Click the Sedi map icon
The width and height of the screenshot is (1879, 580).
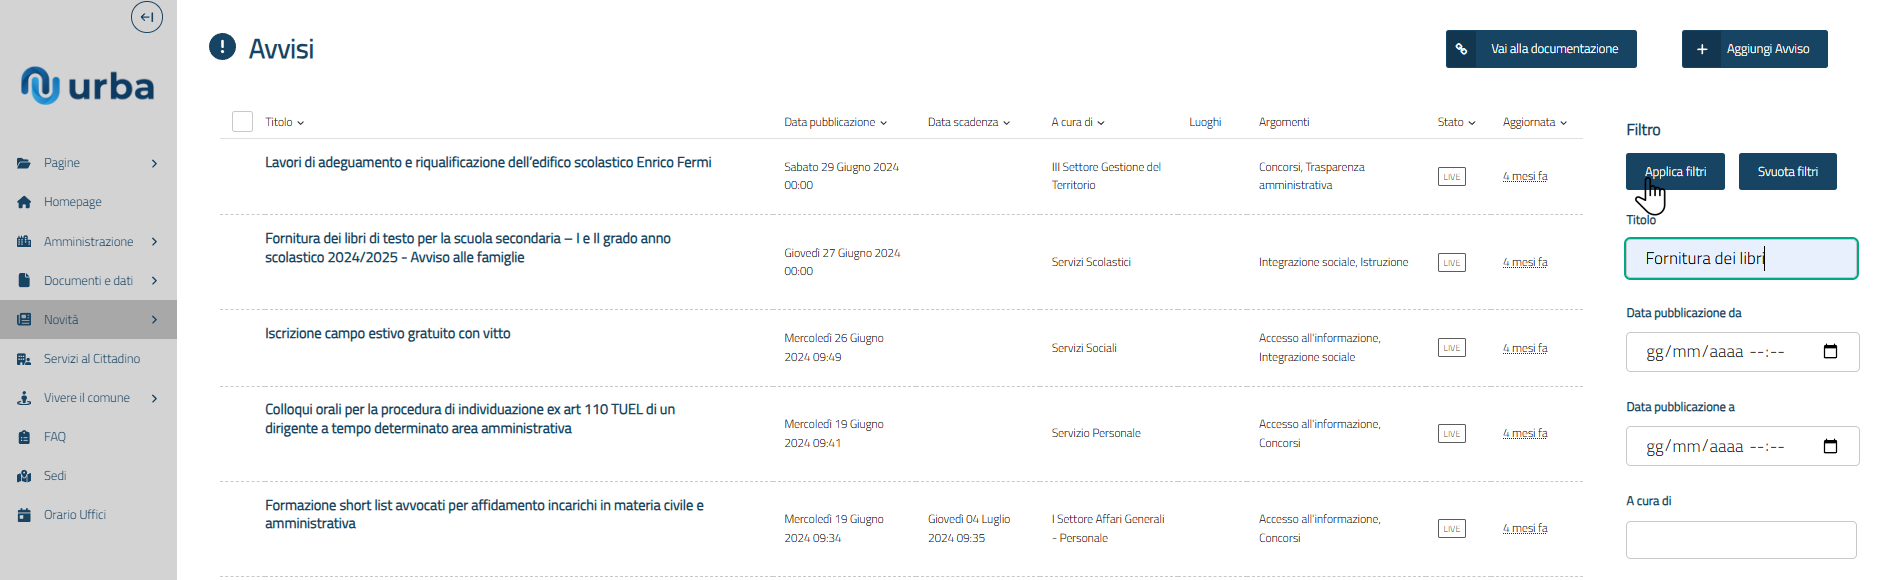(x=24, y=476)
